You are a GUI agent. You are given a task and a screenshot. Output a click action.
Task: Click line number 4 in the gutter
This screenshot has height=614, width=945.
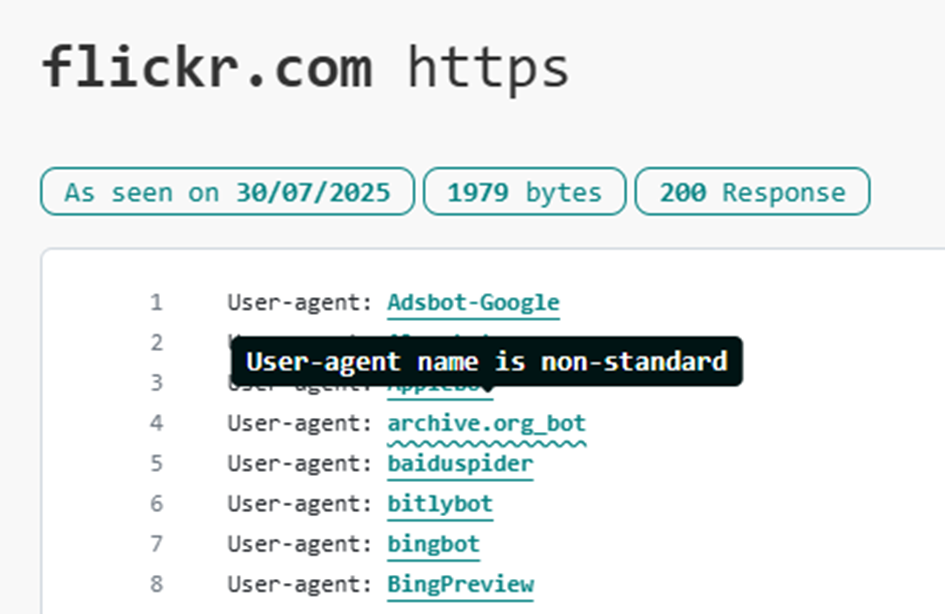(x=156, y=424)
